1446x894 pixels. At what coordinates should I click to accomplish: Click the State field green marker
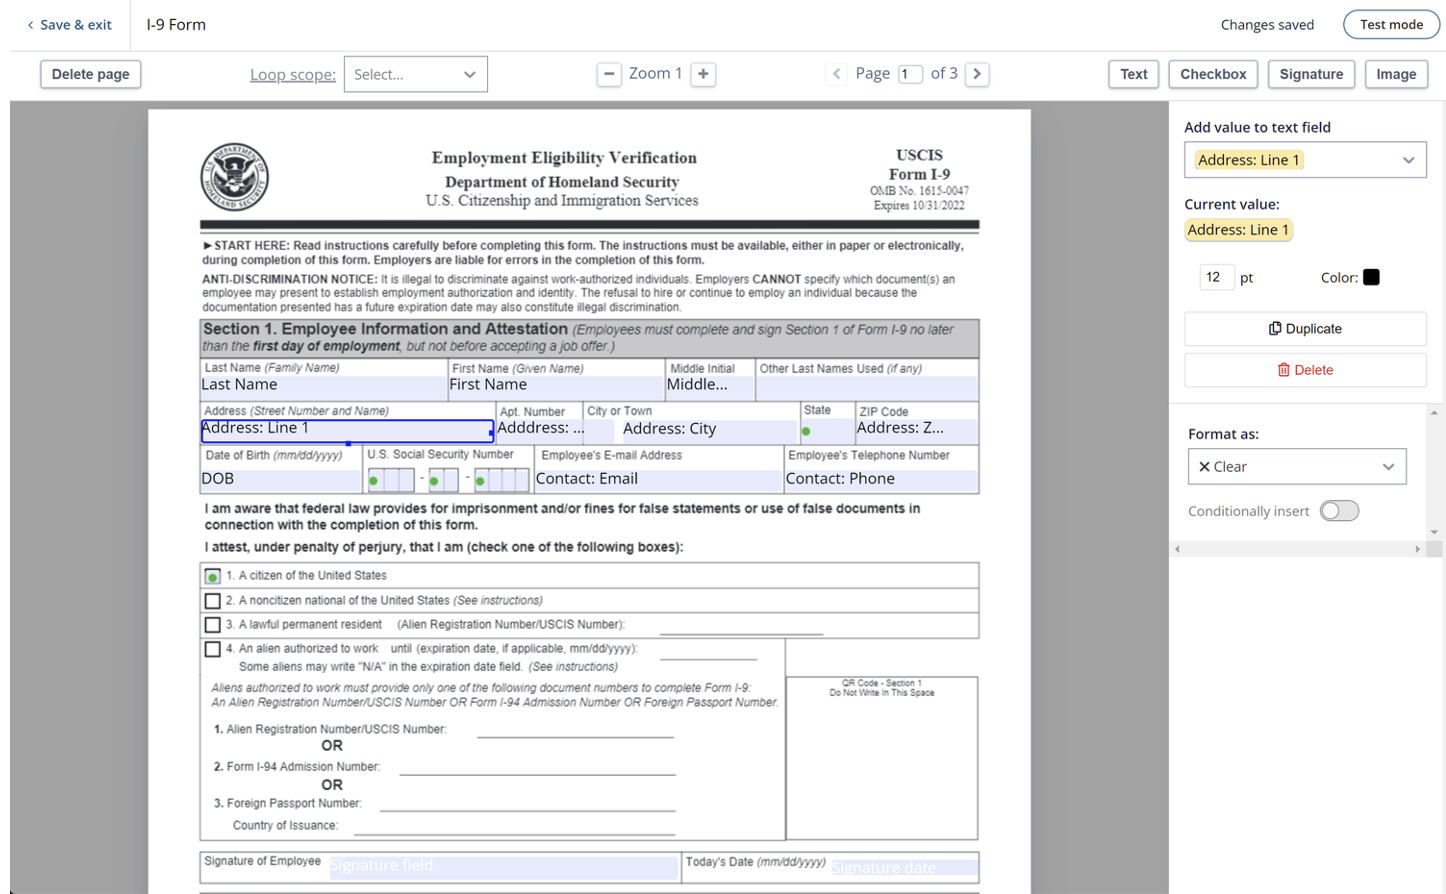(x=806, y=432)
